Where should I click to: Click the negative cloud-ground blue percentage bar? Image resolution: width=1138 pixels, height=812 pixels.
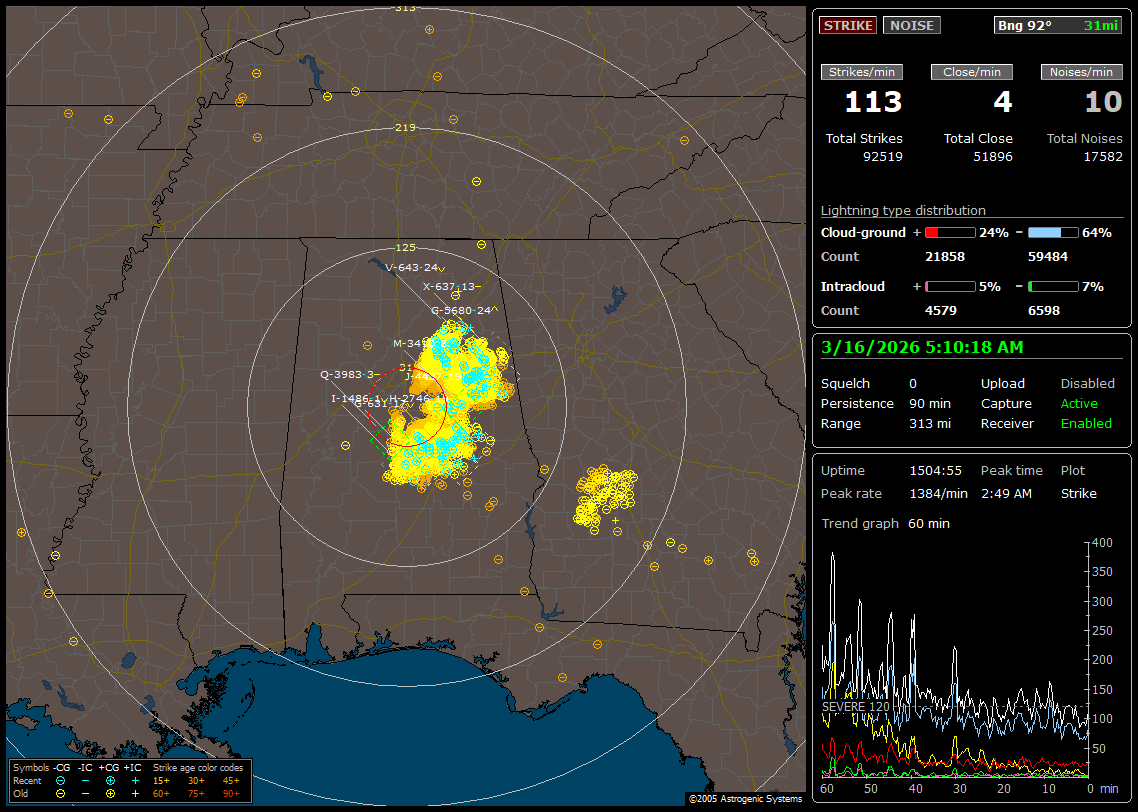tap(1053, 233)
